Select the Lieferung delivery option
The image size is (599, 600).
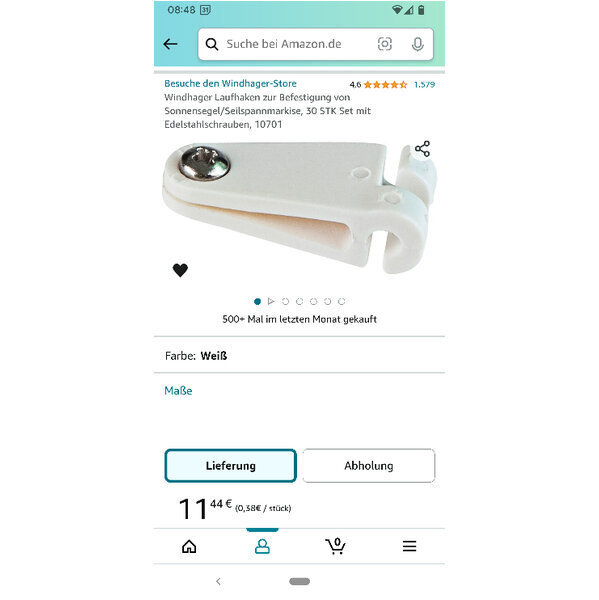pos(231,466)
